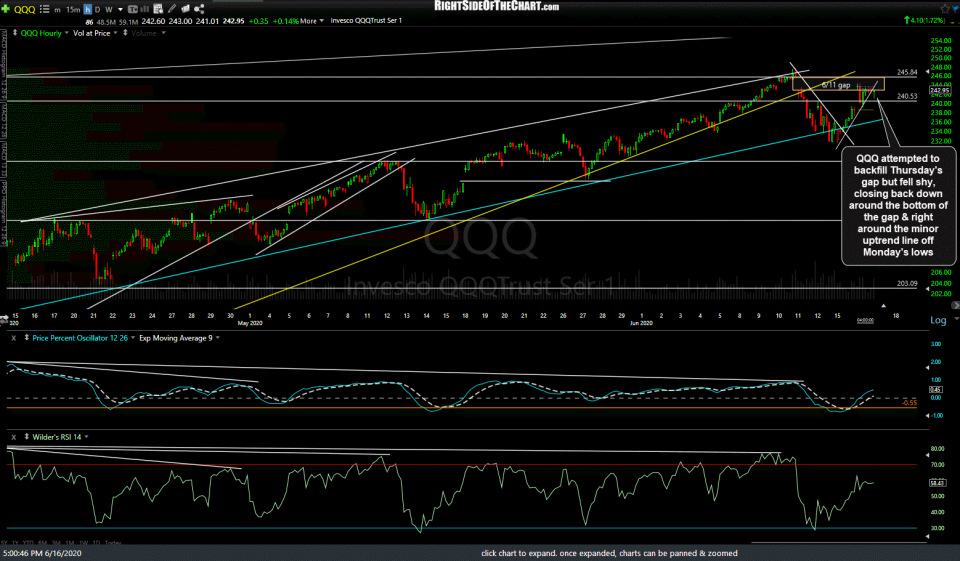
Task: Click the QQQ backfill commentary callout box
Action: [x=898, y=205]
